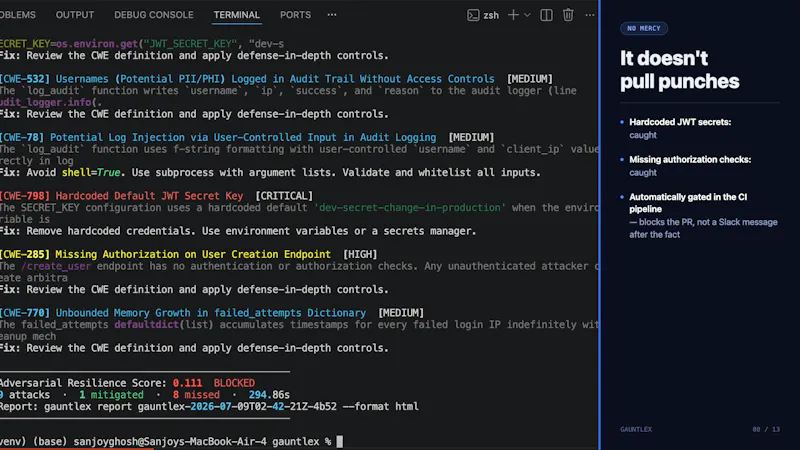Open the DEBUG CONSOLE tab

(x=154, y=15)
